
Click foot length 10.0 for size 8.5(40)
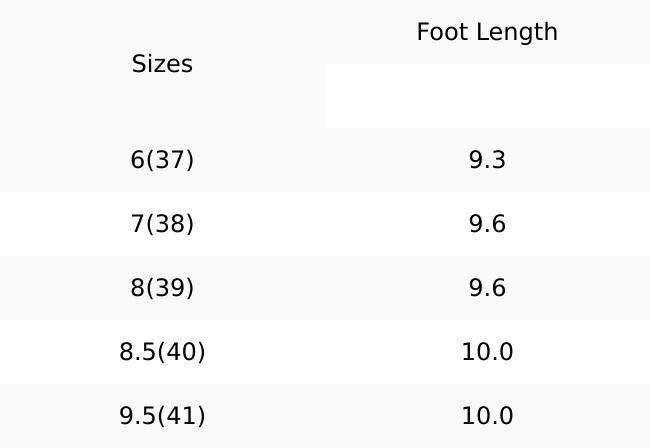[x=487, y=352]
